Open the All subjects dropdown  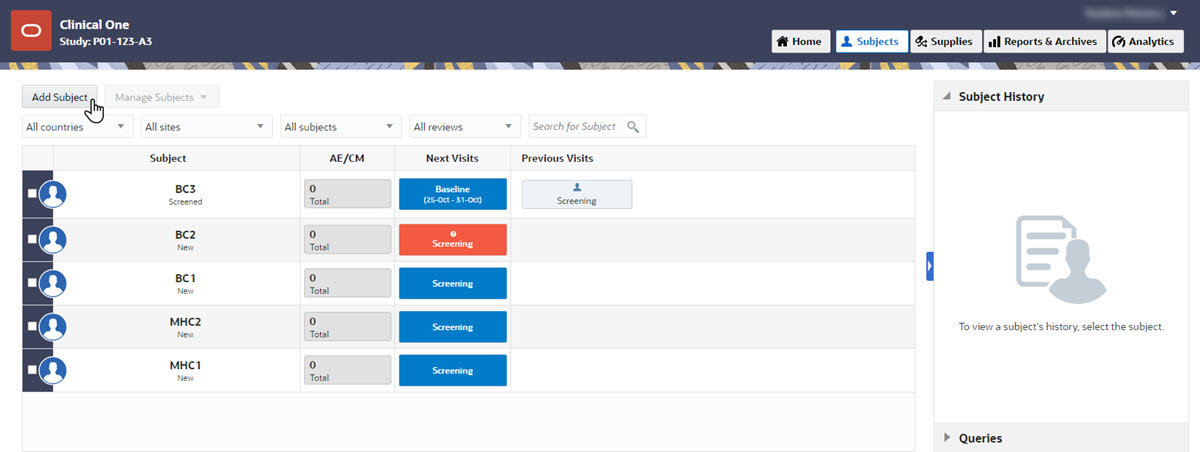tap(340, 127)
